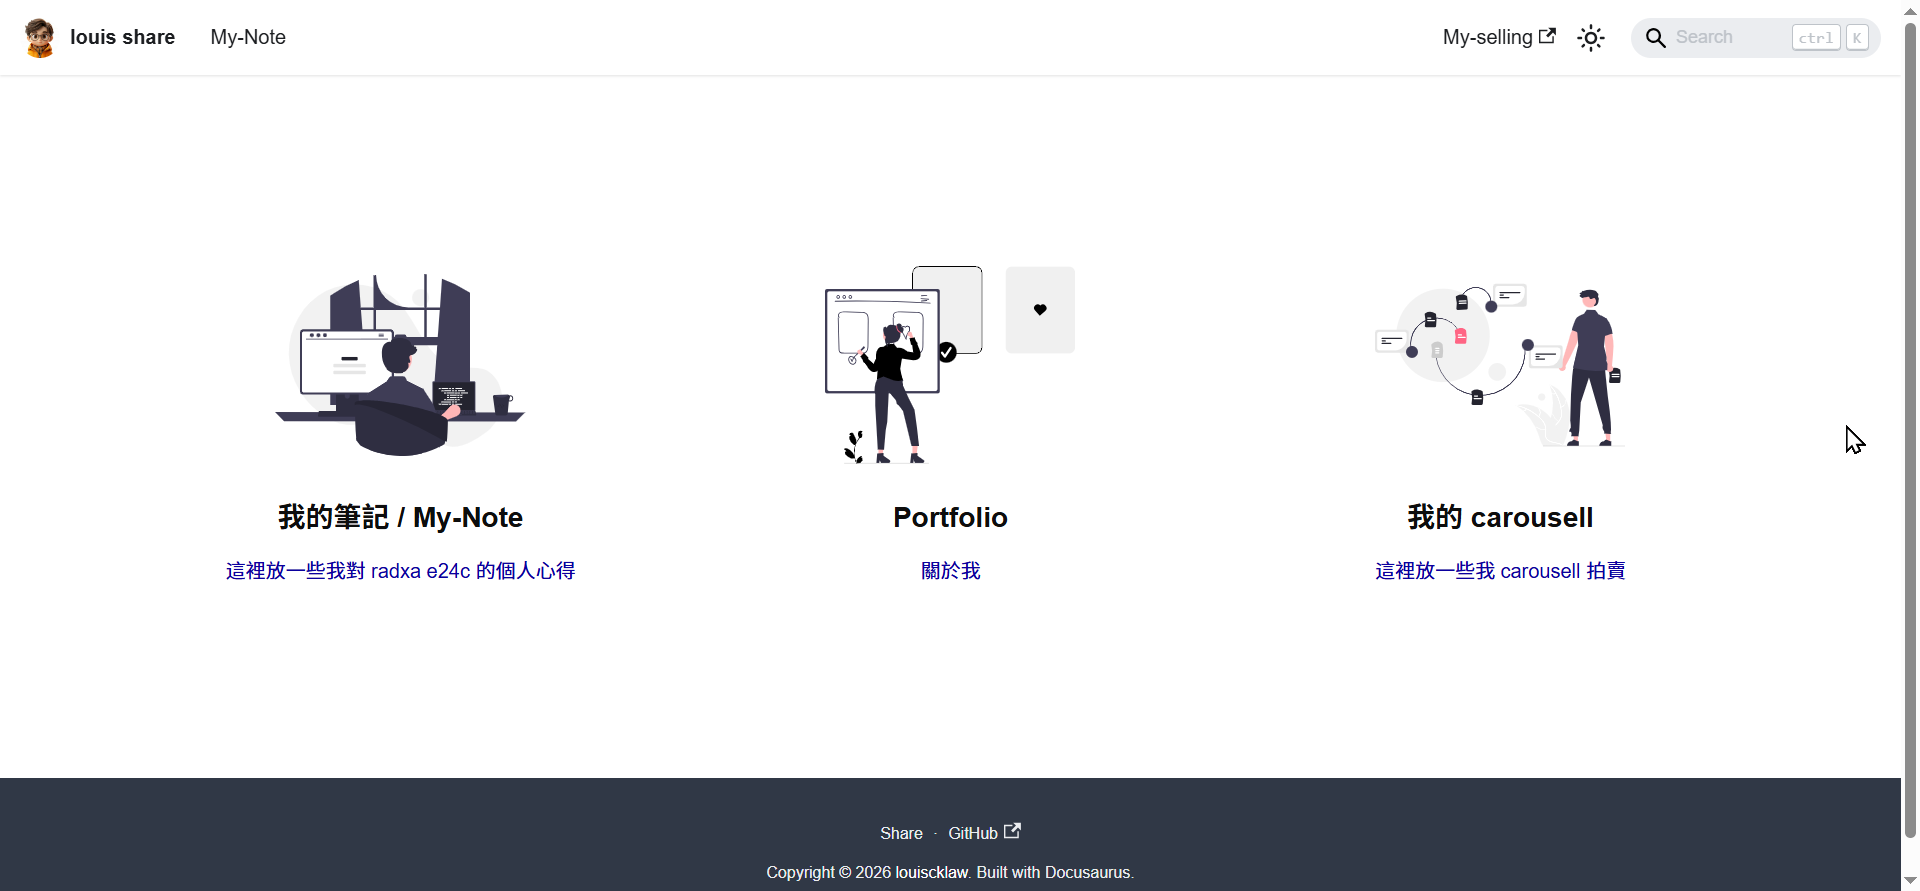Click the Share footer link
The image size is (1920, 891).
901,833
